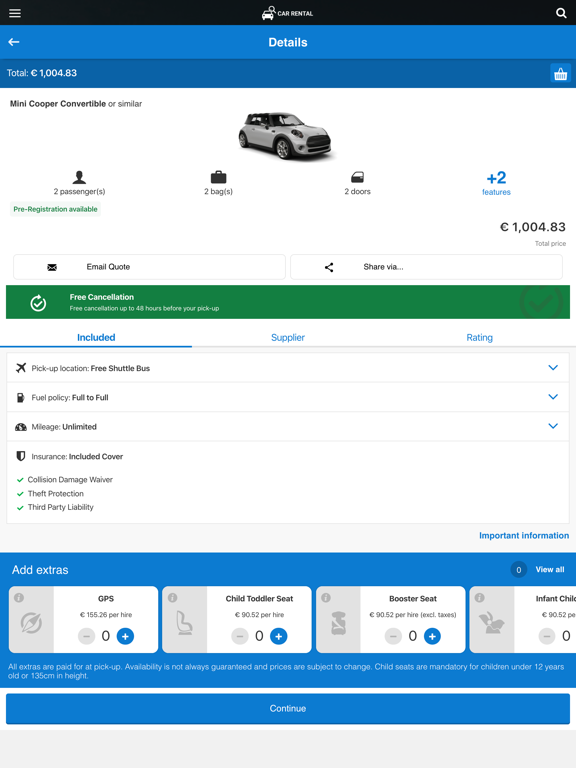
Task: Increase Child Toddler Seat quantity
Action: click(x=279, y=636)
